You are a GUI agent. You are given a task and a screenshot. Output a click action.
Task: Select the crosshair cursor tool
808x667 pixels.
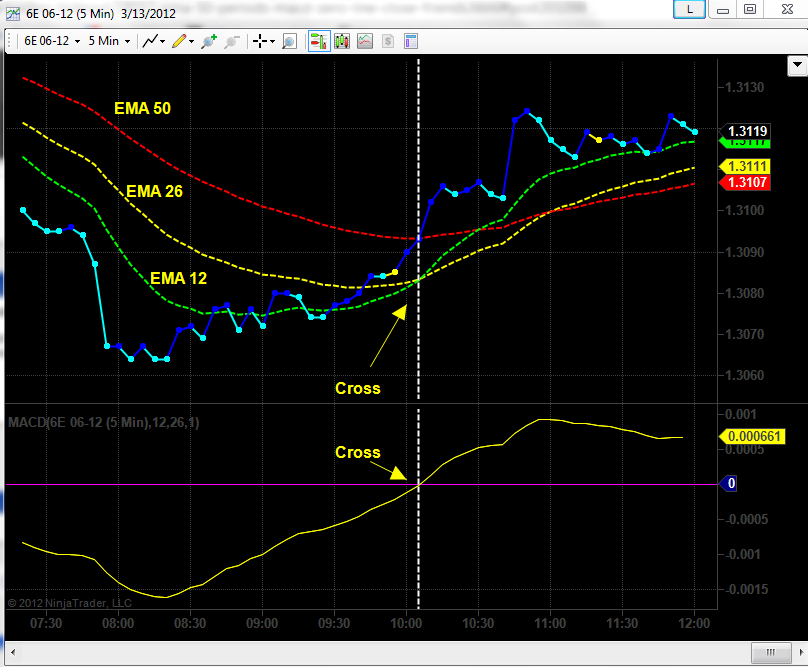coord(260,41)
